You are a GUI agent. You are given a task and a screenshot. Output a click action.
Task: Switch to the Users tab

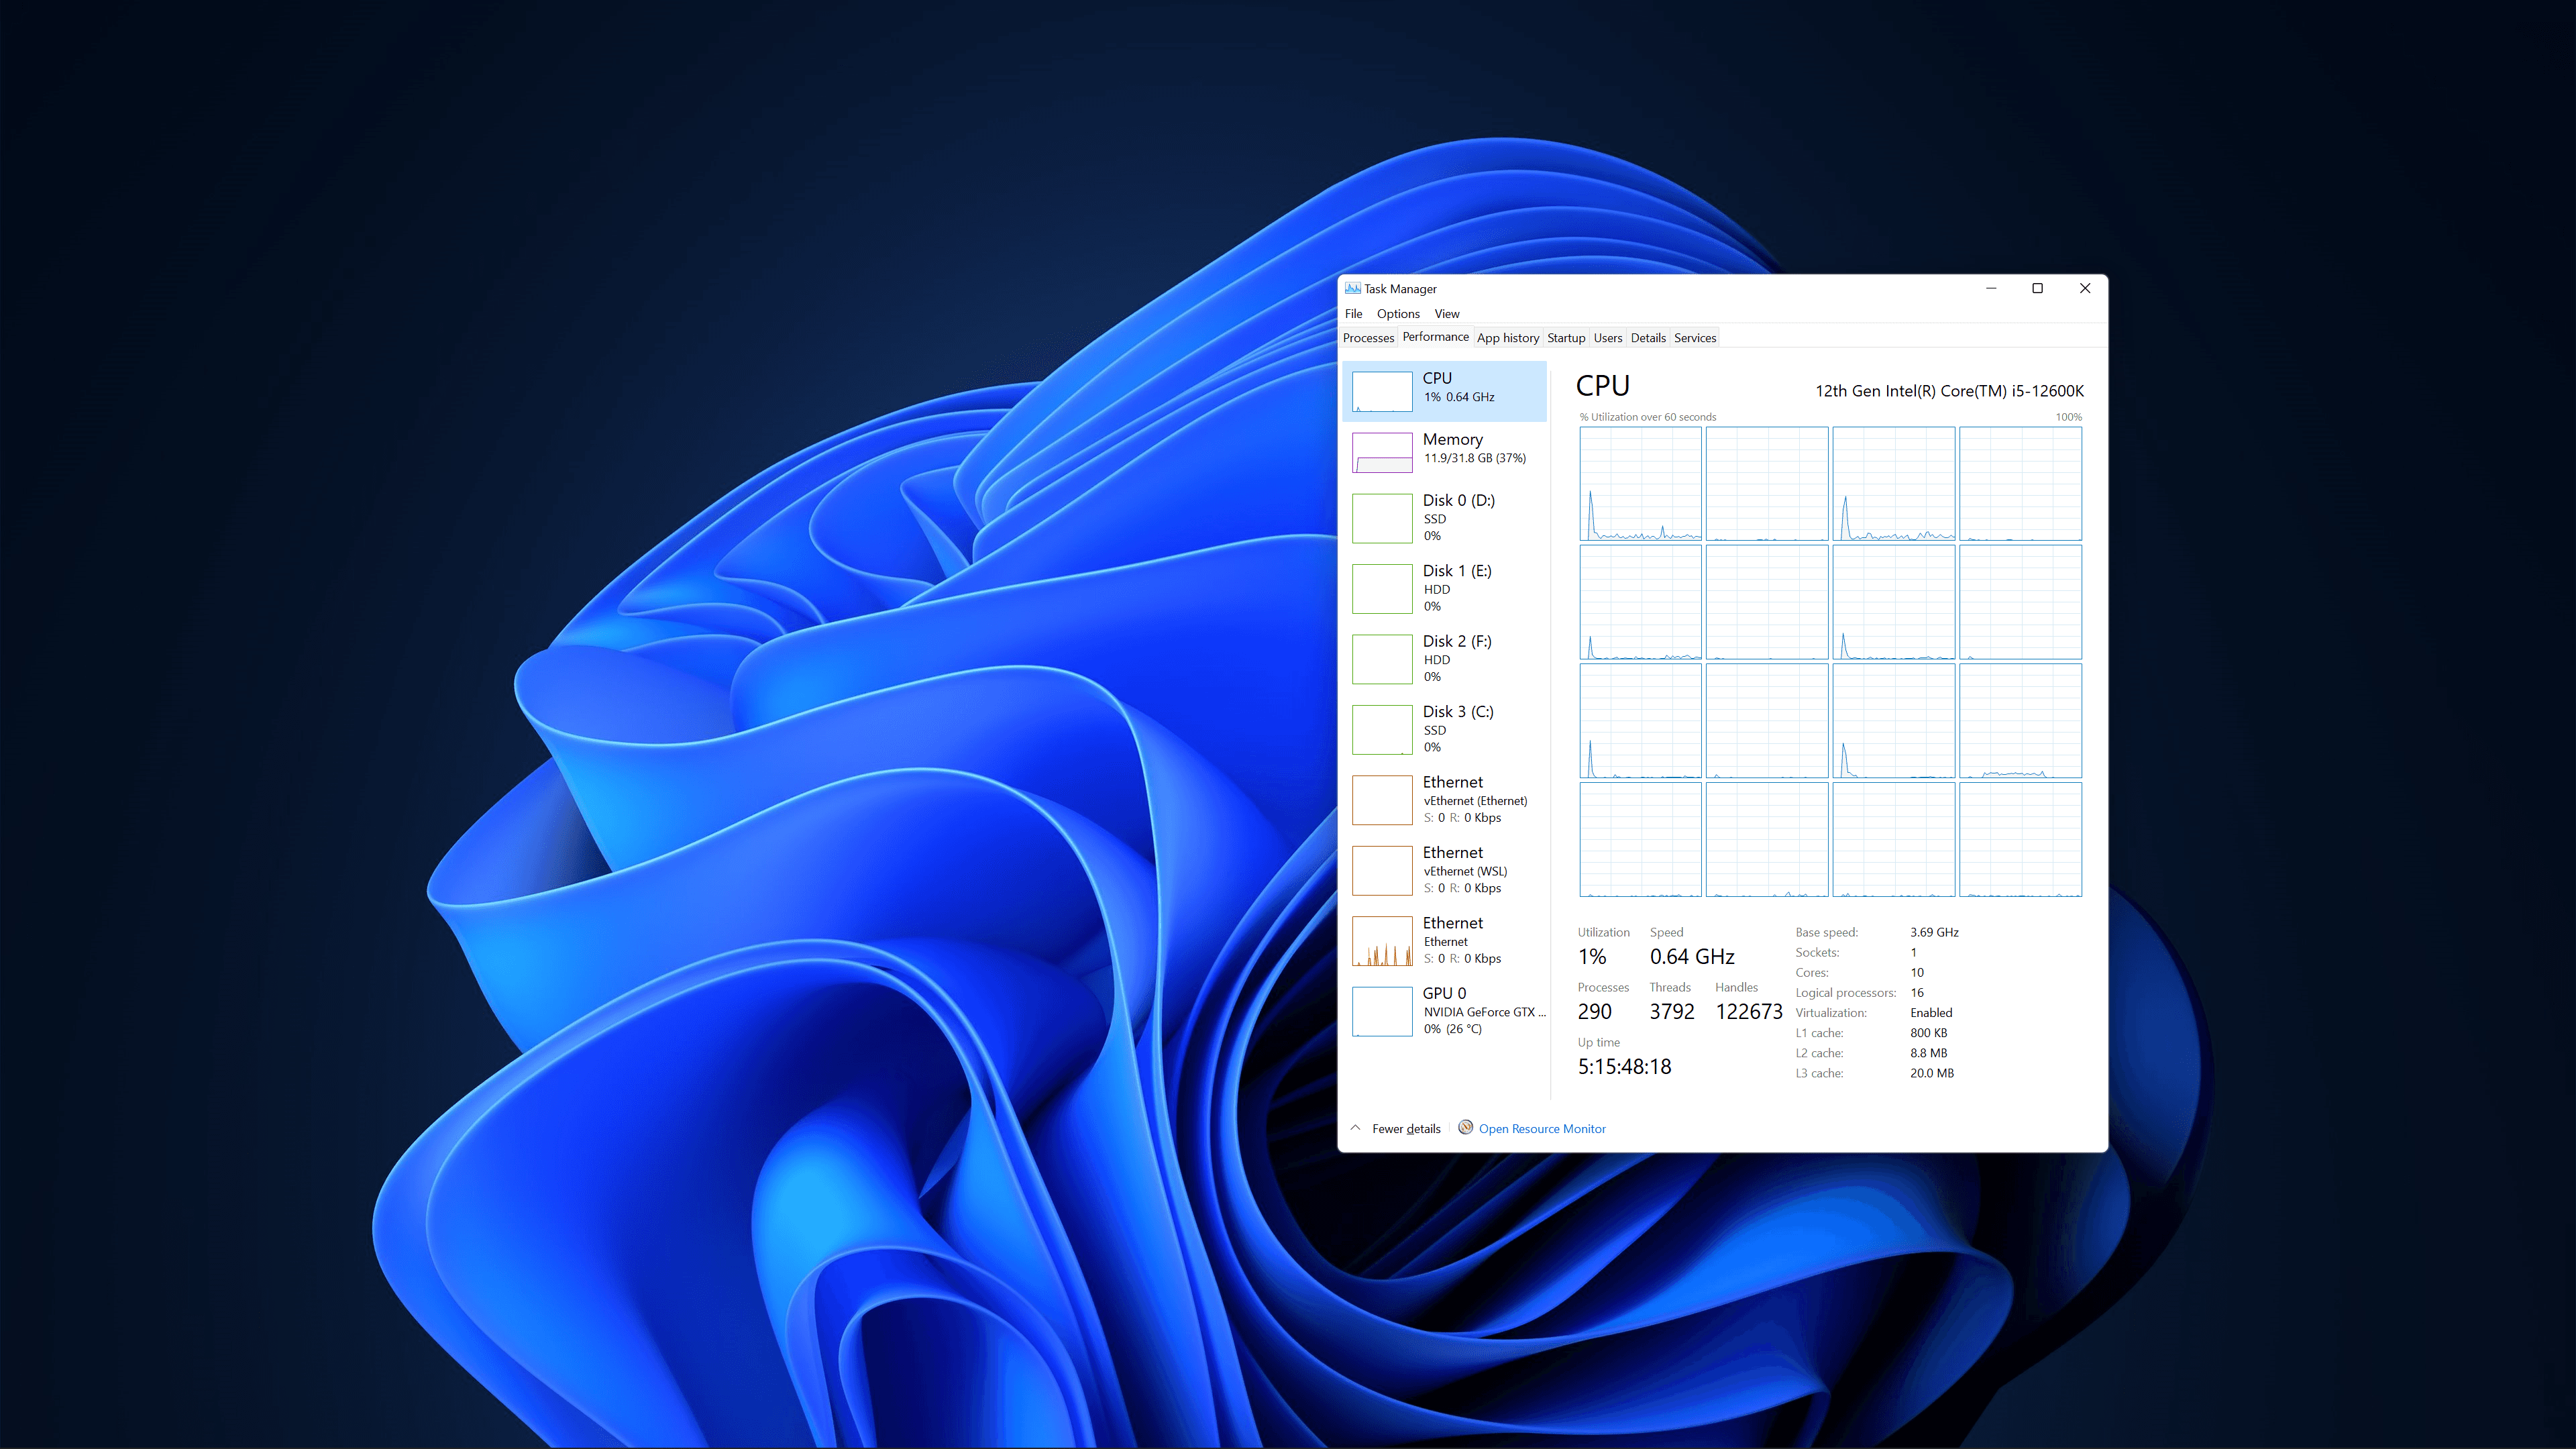click(x=1608, y=337)
